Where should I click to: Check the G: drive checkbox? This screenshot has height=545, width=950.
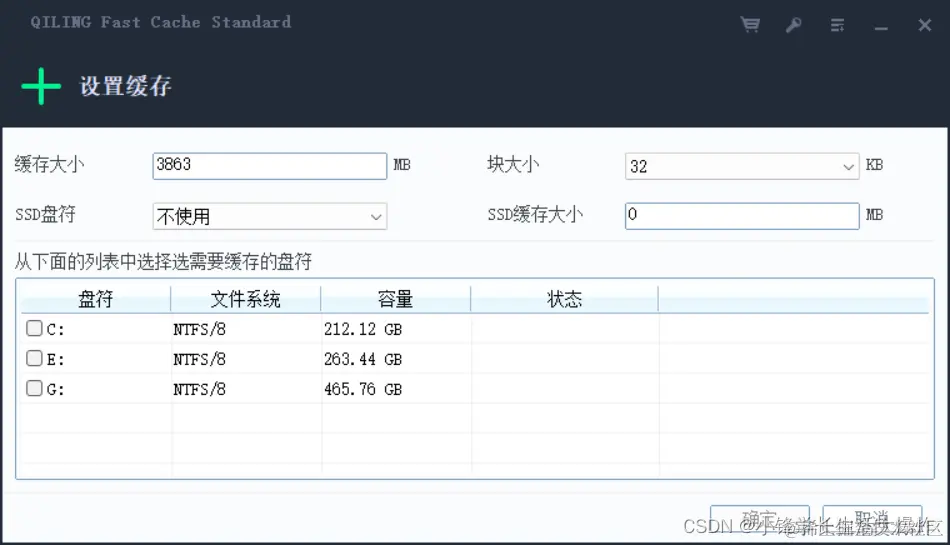34,388
